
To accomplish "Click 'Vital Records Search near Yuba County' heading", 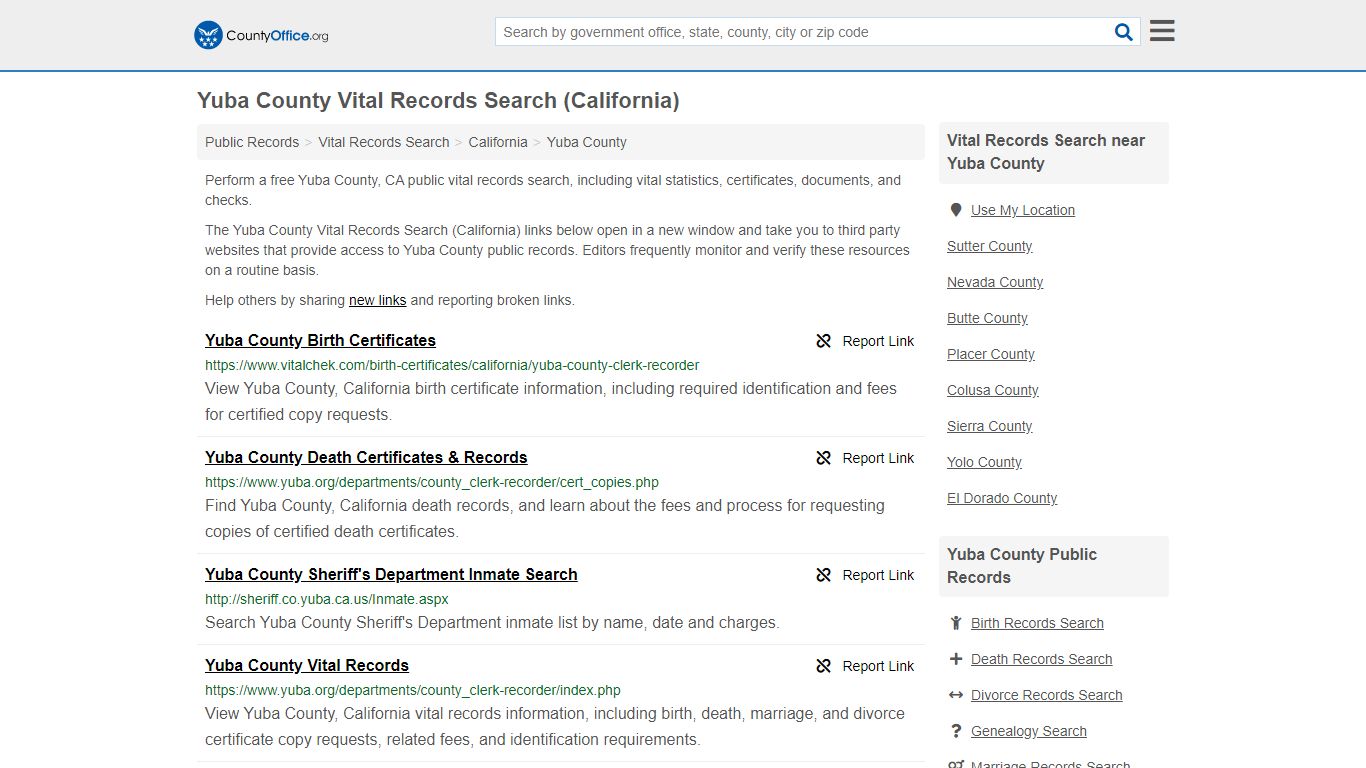I will [x=1046, y=152].
